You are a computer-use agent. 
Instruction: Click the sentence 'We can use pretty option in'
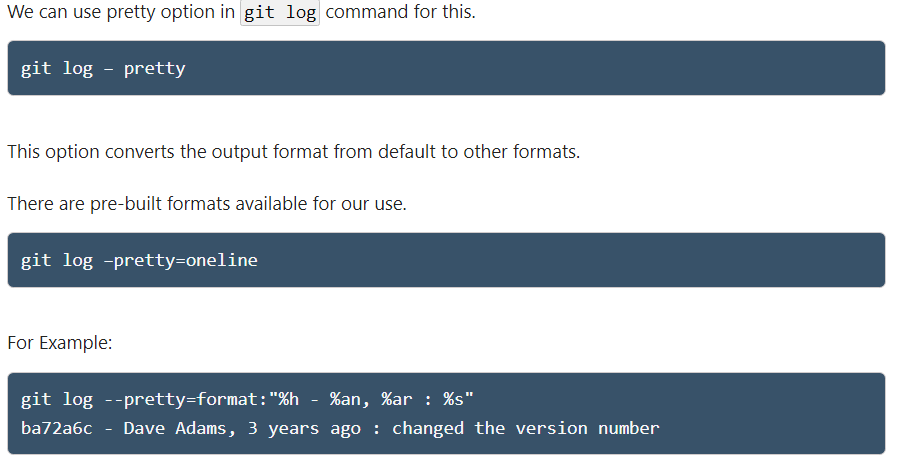pyautogui.click(x=122, y=15)
